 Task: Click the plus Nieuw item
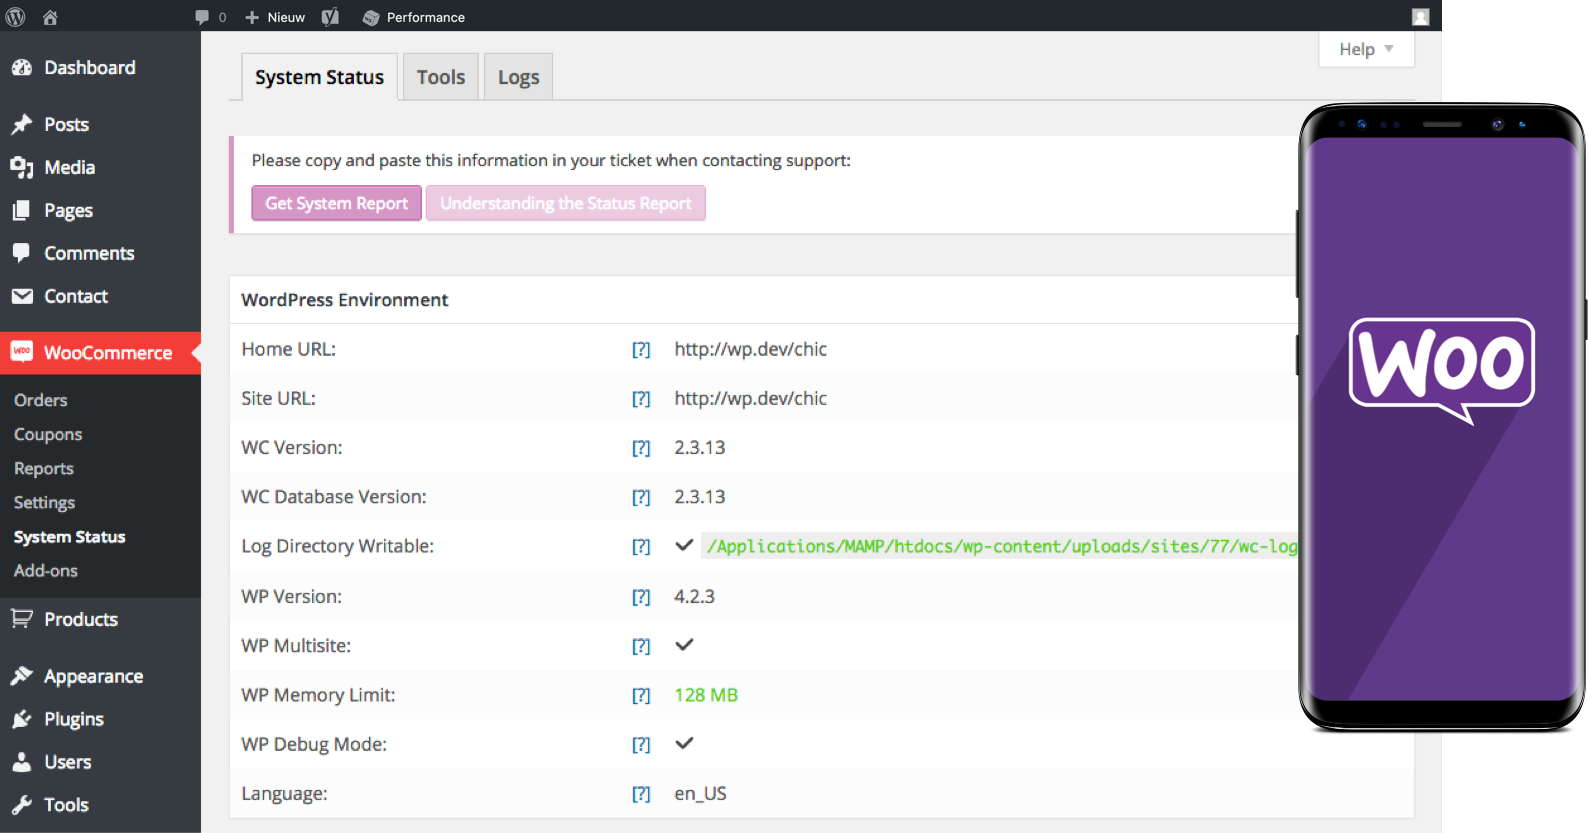(275, 17)
